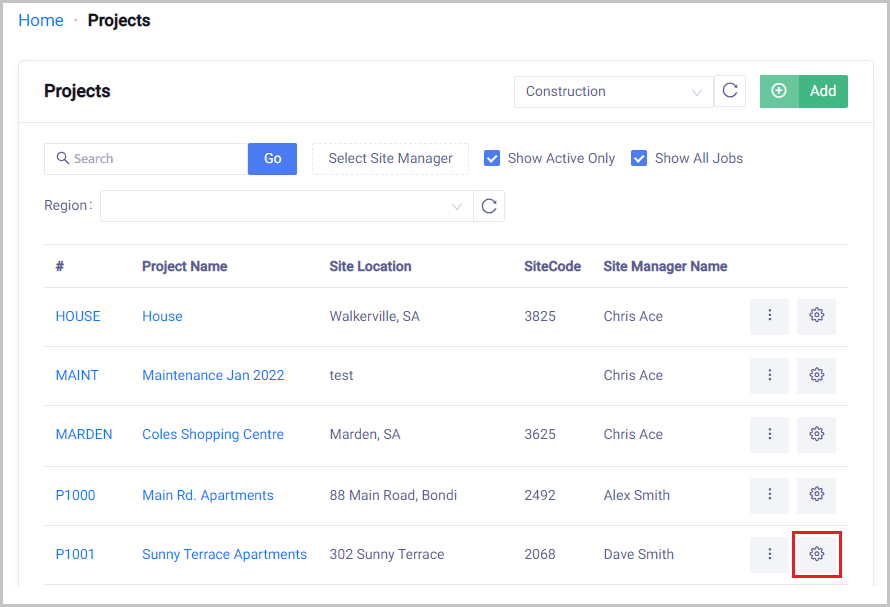Go to Home in the breadcrumb
Image resolution: width=890 pixels, height=607 pixels.
pyautogui.click(x=41, y=21)
